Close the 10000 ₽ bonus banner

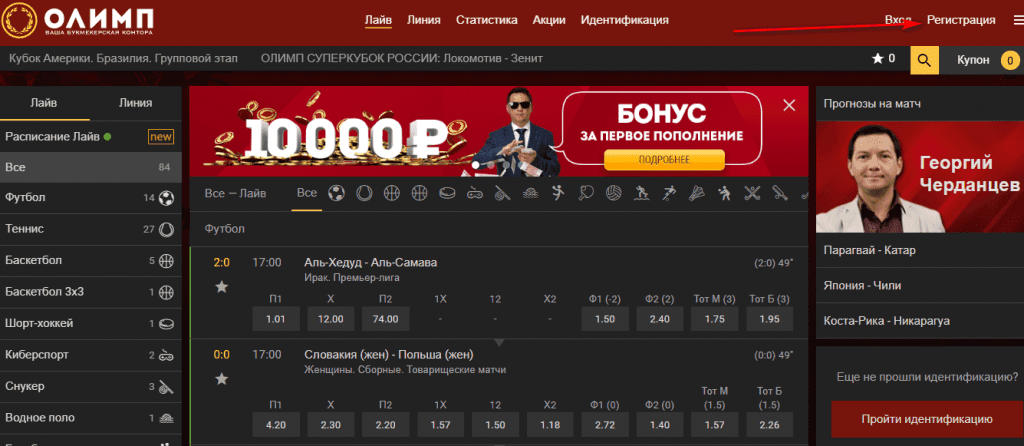[789, 105]
